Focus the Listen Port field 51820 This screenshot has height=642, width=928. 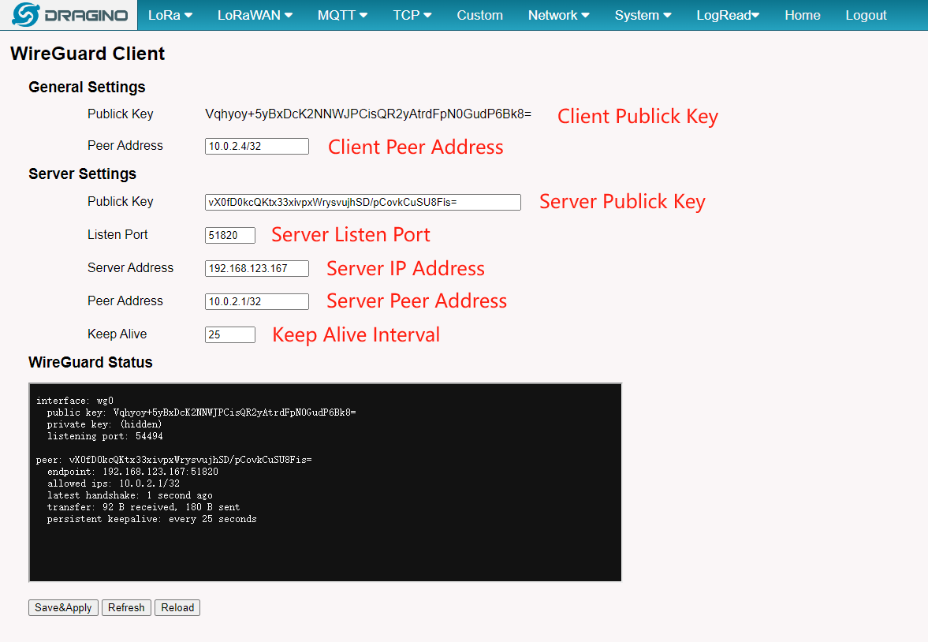[x=230, y=235]
